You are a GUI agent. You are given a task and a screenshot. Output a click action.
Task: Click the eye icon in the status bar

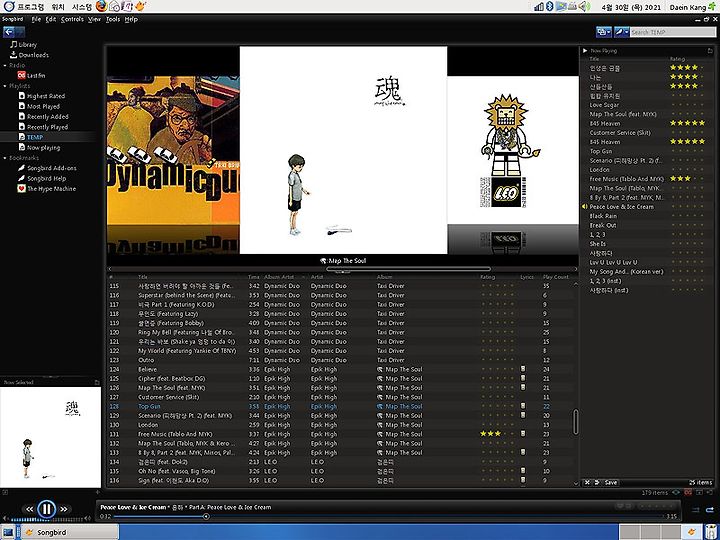(676, 492)
